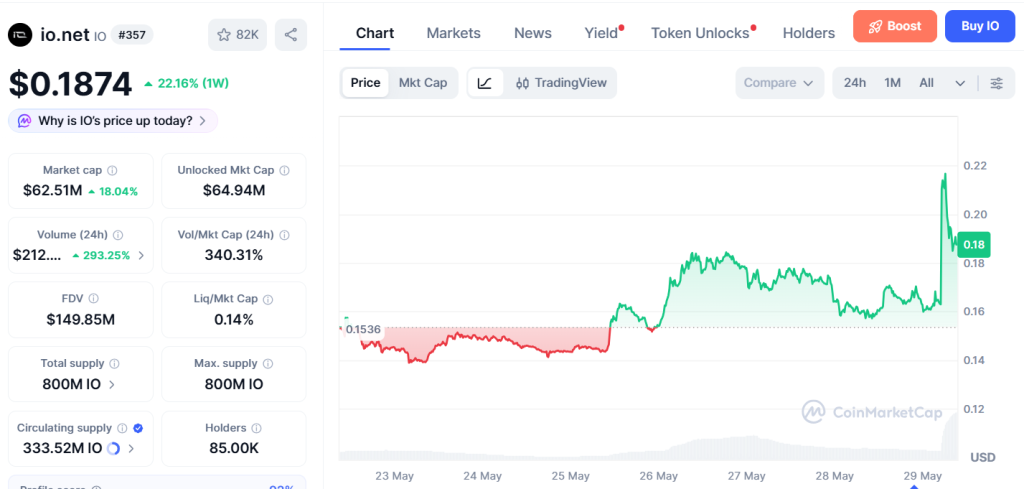Click Market cap info icon
This screenshot has width=1024, height=489.
(x=112, y=170)
